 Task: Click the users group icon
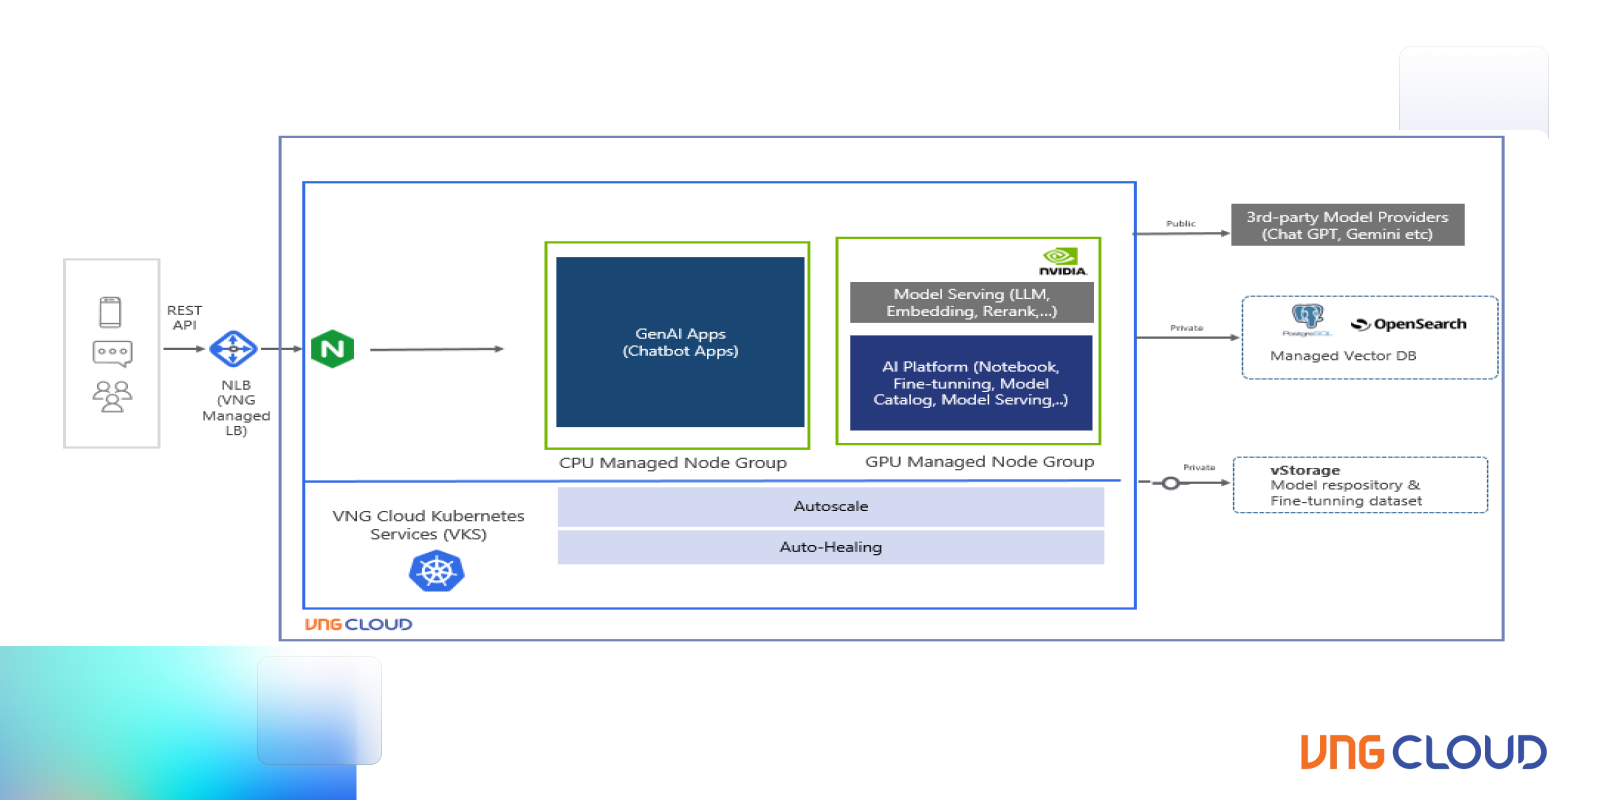coord(112,396)
